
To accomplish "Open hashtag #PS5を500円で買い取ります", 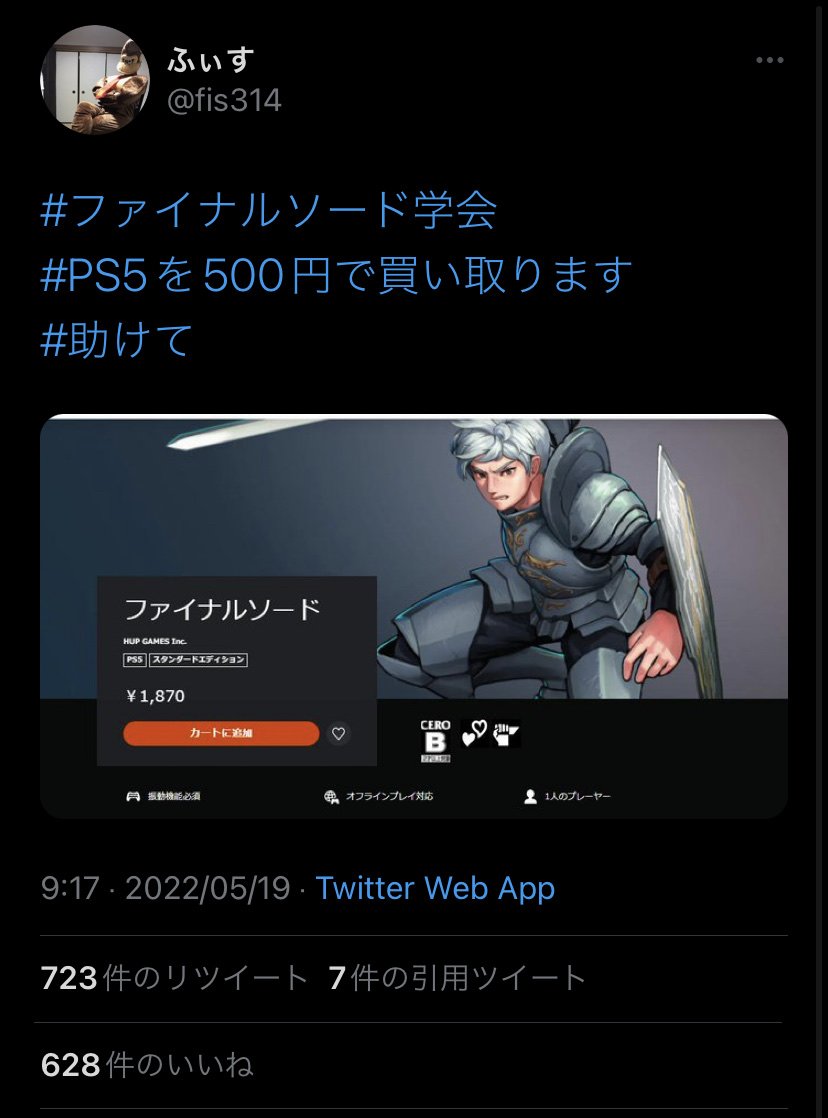I will pyautogui.click(x=337, y=275).
